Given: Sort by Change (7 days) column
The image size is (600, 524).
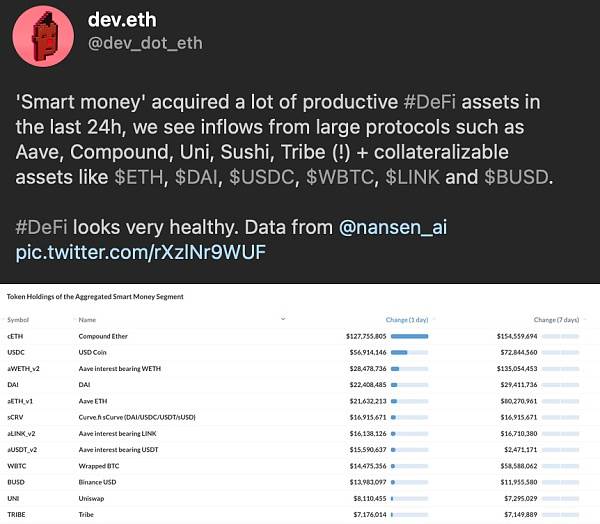Looking at the screenshot, I should click(556, 320).
